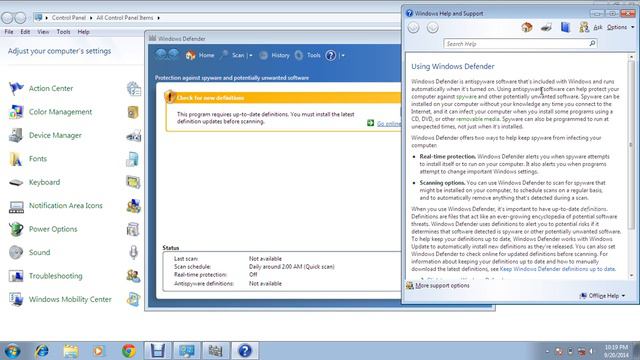Click into the Search Help field
The height and width of the screenshot is (360, 640).
[x=516, y=44]
